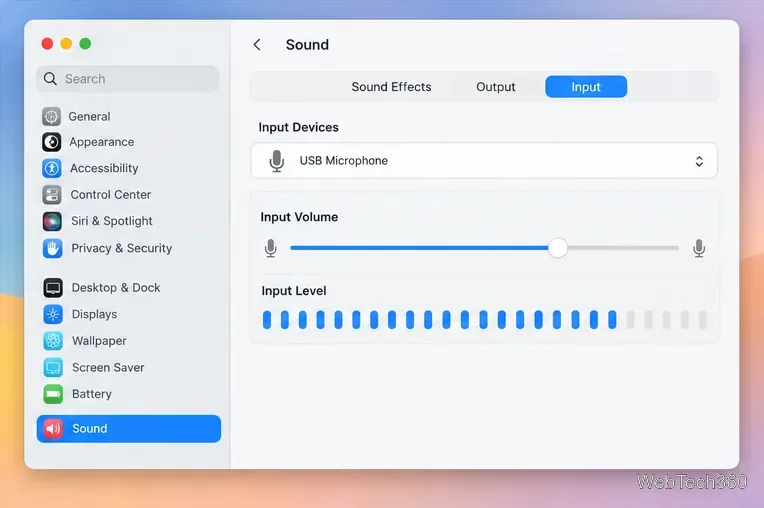Select the Sound label in sidebar

(90, 429)
